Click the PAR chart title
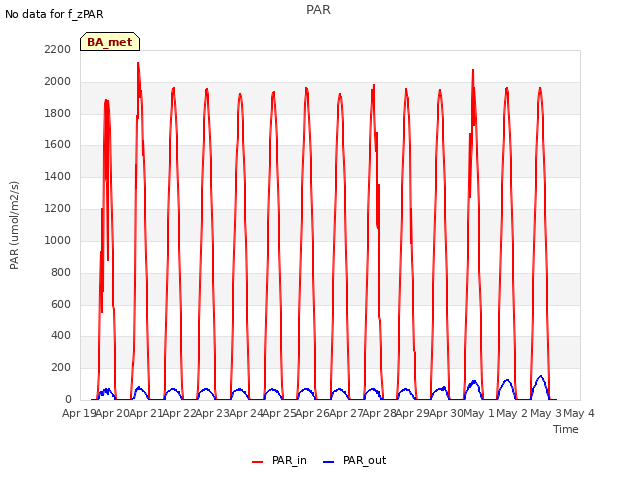Viewport: 640px width, 480px height. point(318,10)
